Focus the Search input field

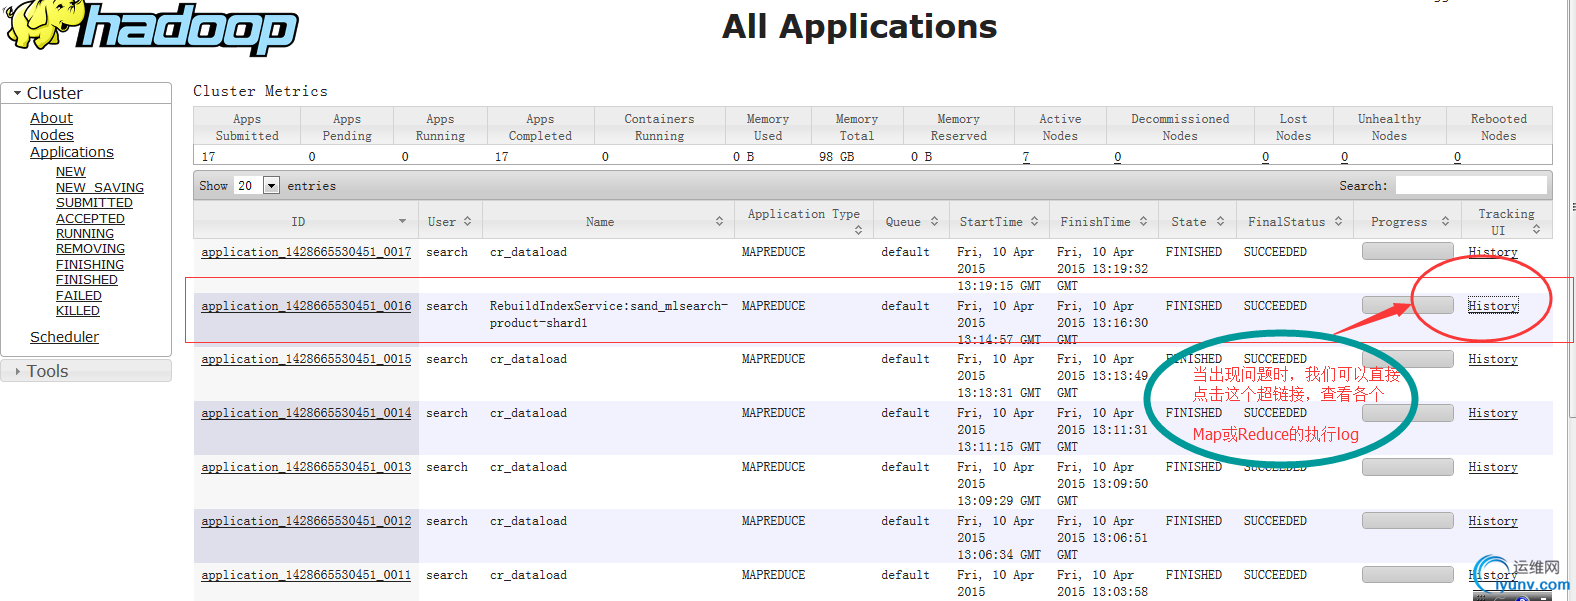(1472, 185)
